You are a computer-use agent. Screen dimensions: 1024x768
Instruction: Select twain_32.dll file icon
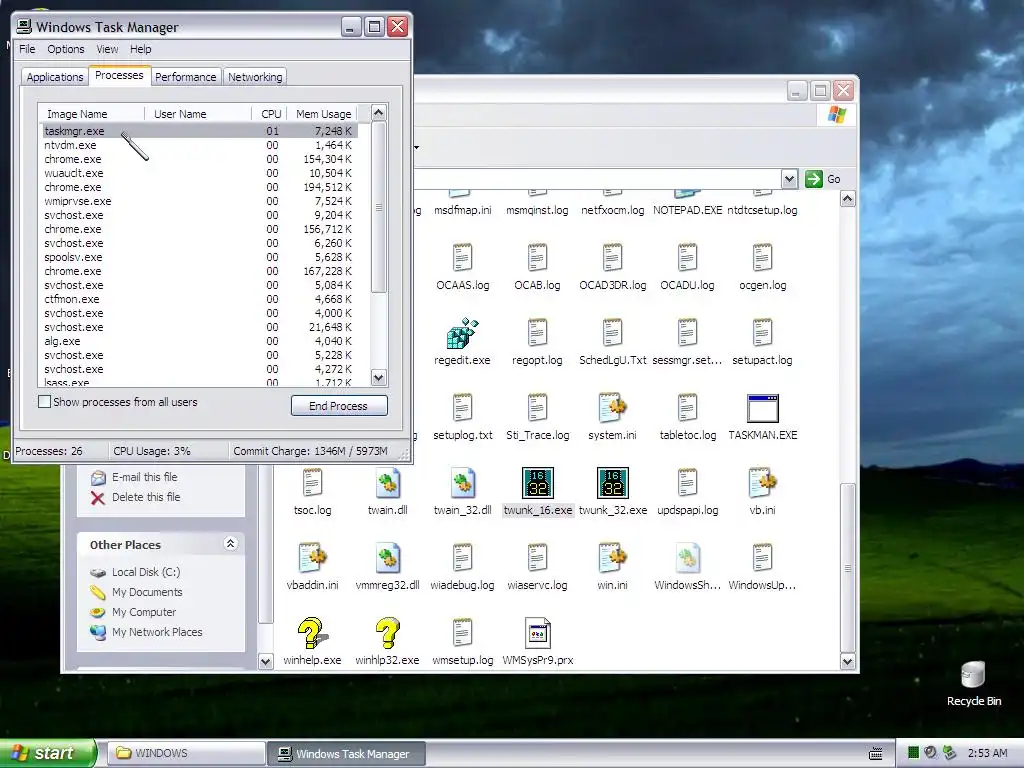pos(462,483)
